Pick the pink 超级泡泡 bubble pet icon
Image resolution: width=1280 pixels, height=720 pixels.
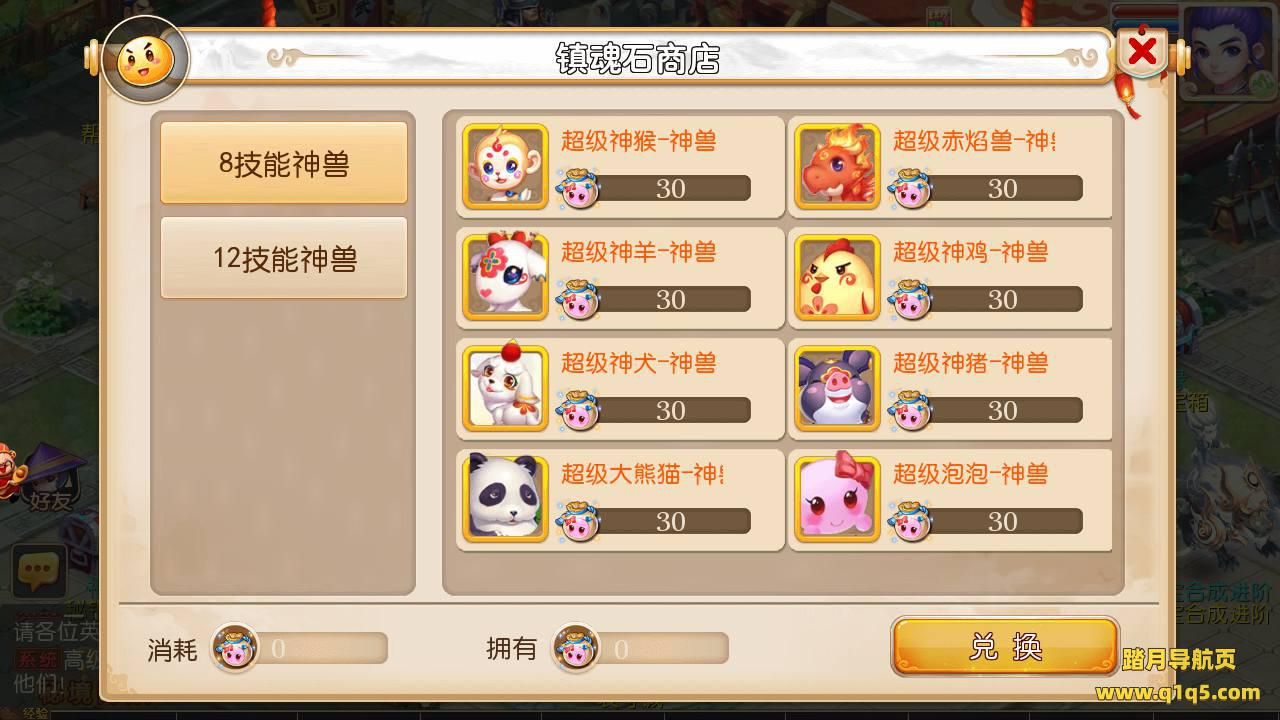pos(838,499)
